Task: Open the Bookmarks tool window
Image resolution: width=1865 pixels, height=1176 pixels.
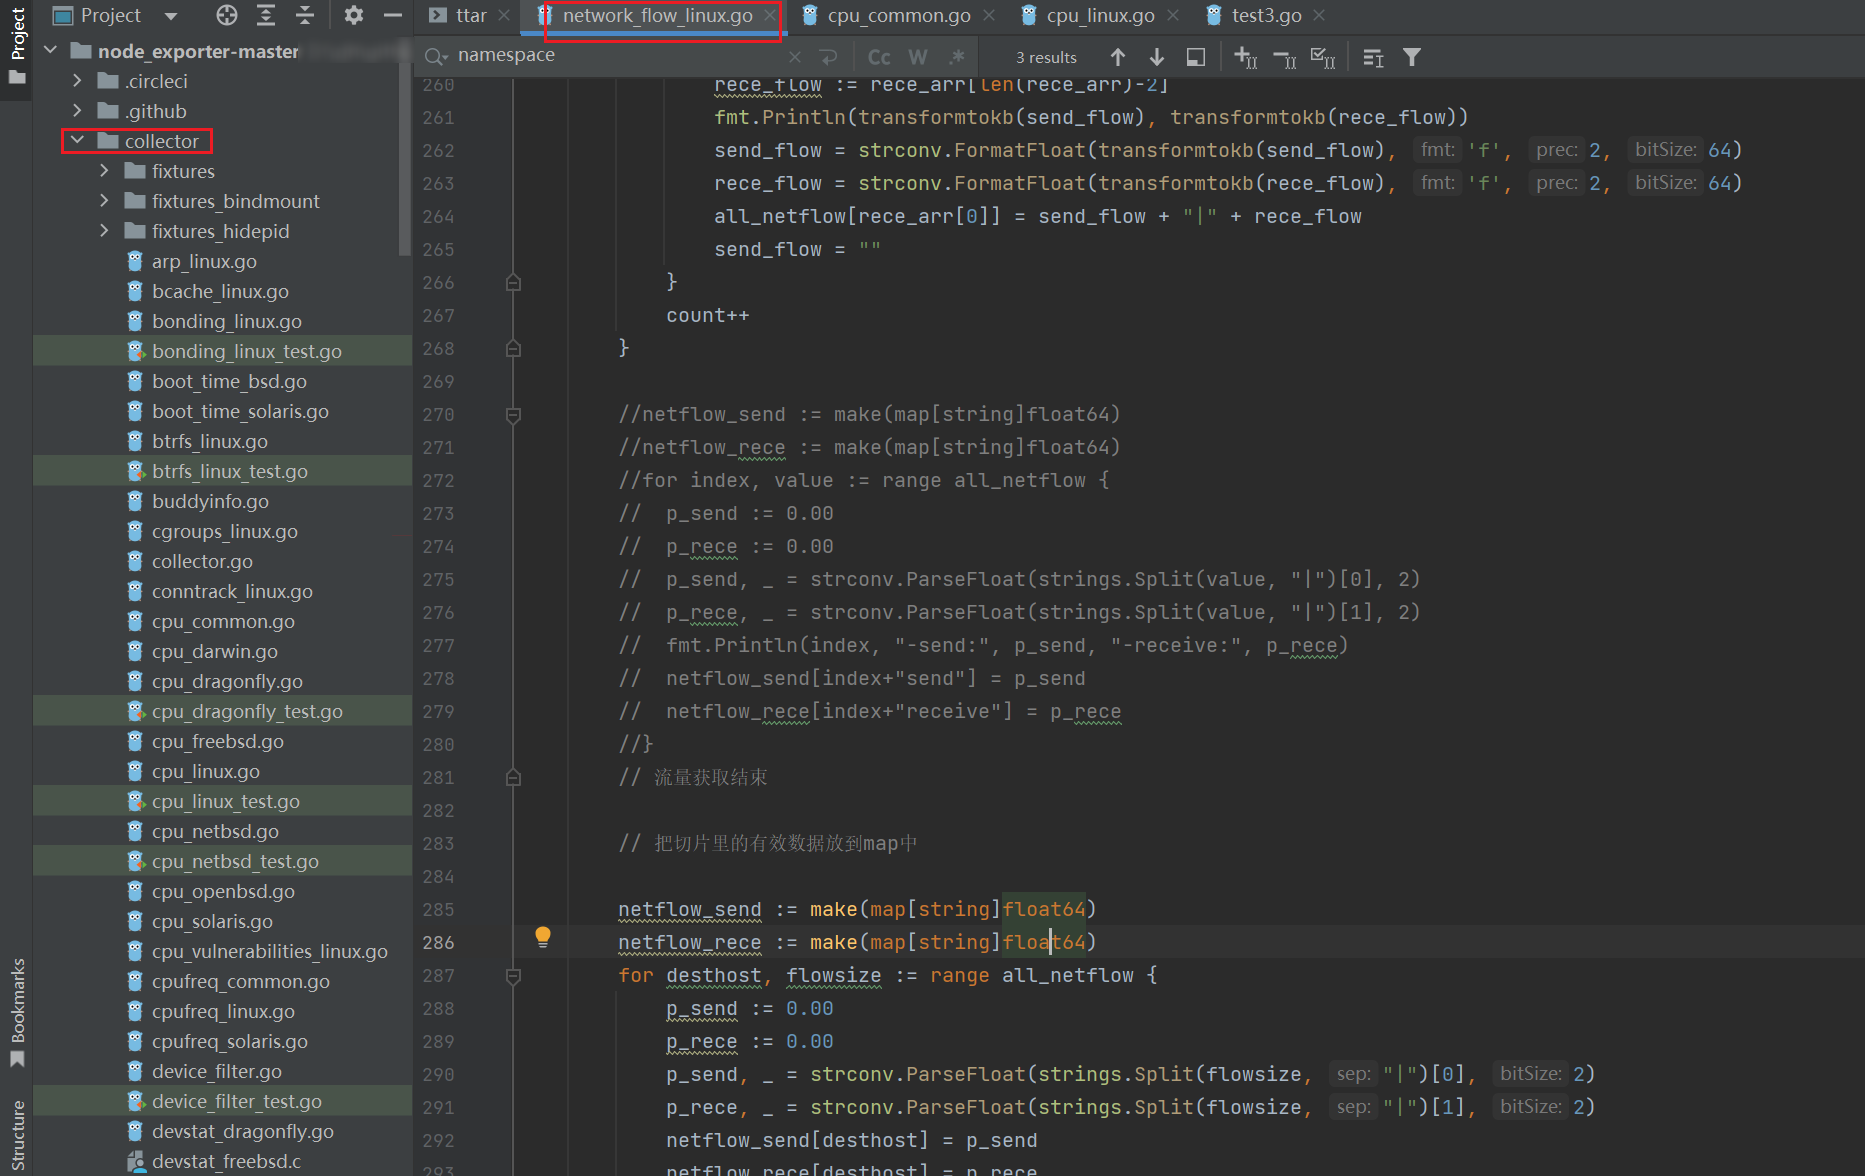Action: pyautogui.click(x=17, y=1011)
